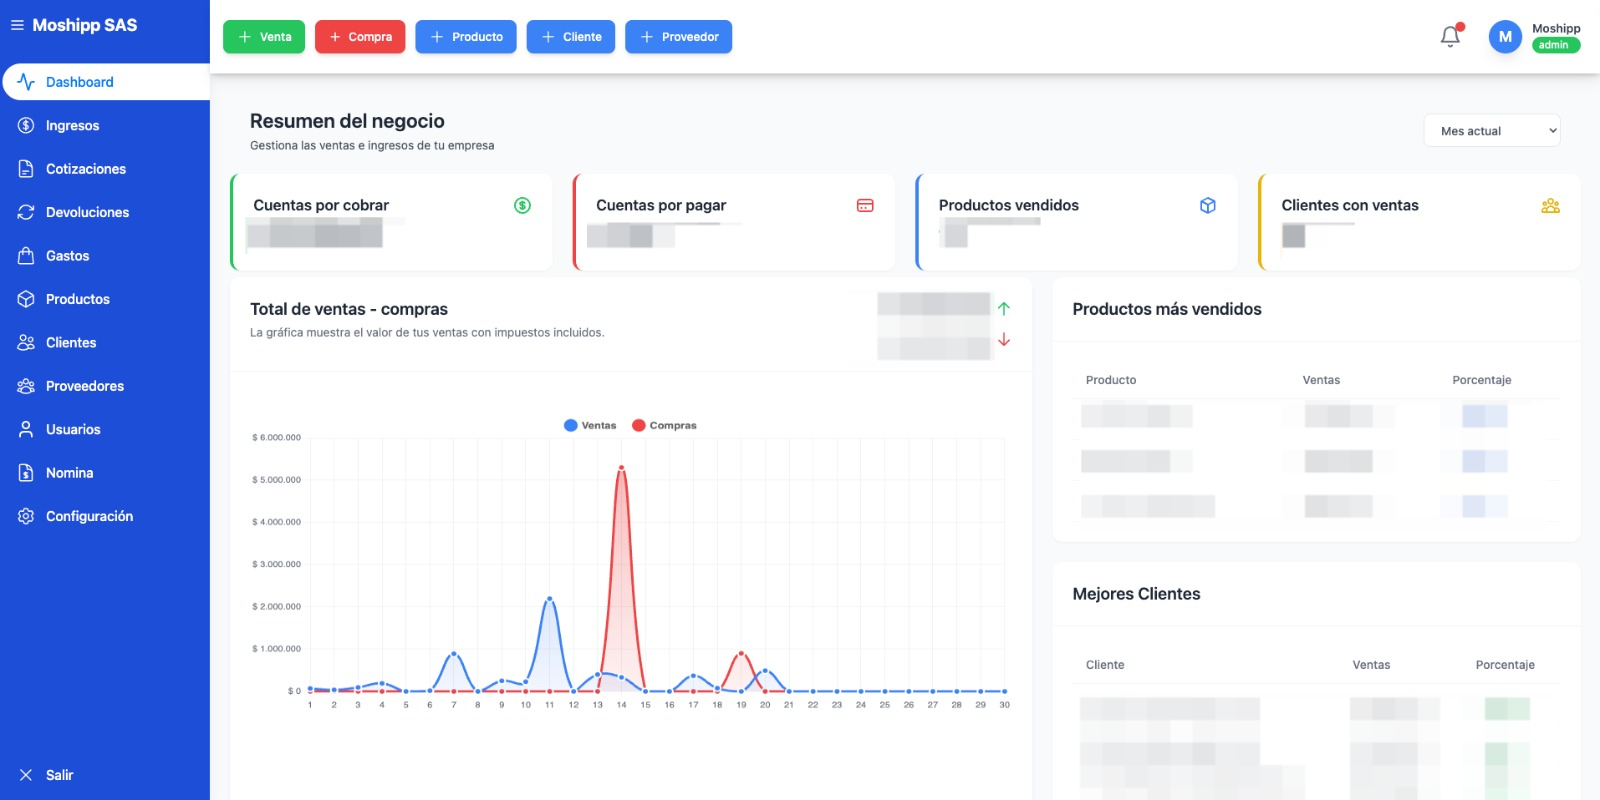Open Configuración from the sidebar
The height and width of the screenshot is (800, 1600).
click(x=89, y=516)
